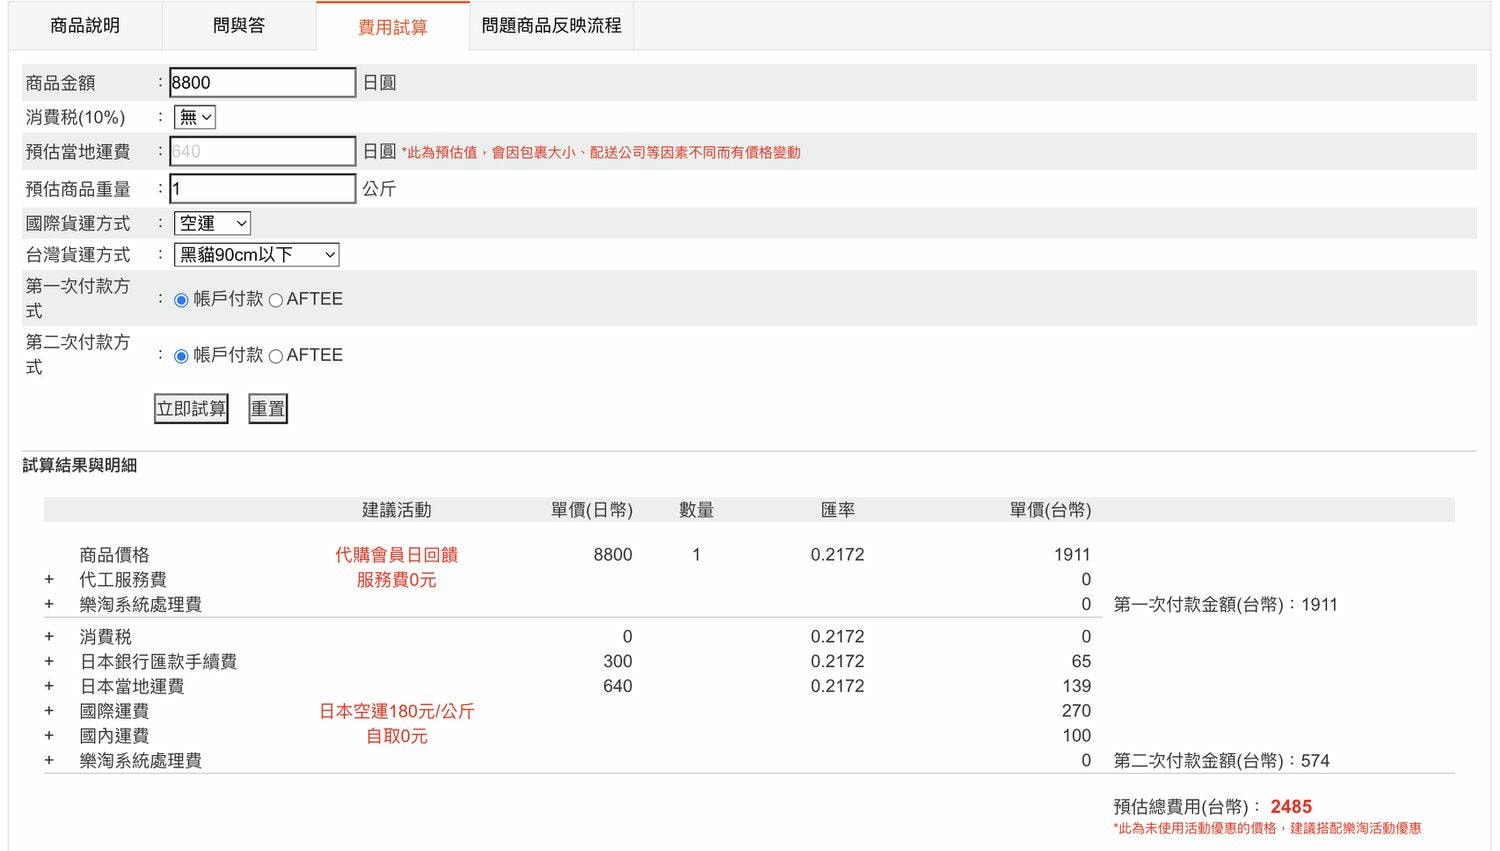Viewport: 1500px width, 851px height.
Task: Click the 服務費0元 activity link
Action: point(397,580)
